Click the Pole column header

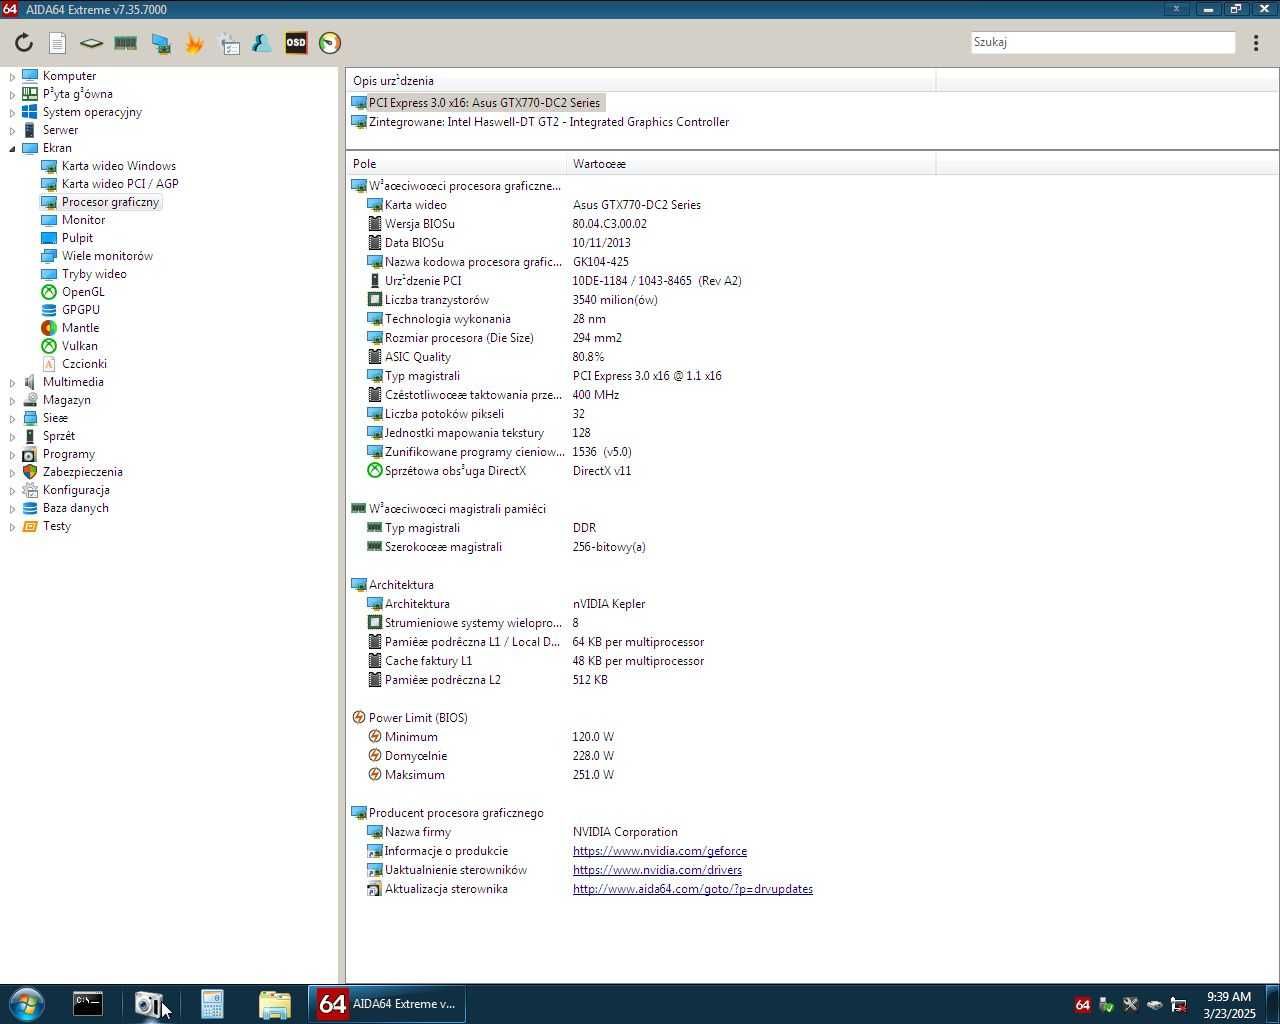pyautogui.click(x=456, y=164)
